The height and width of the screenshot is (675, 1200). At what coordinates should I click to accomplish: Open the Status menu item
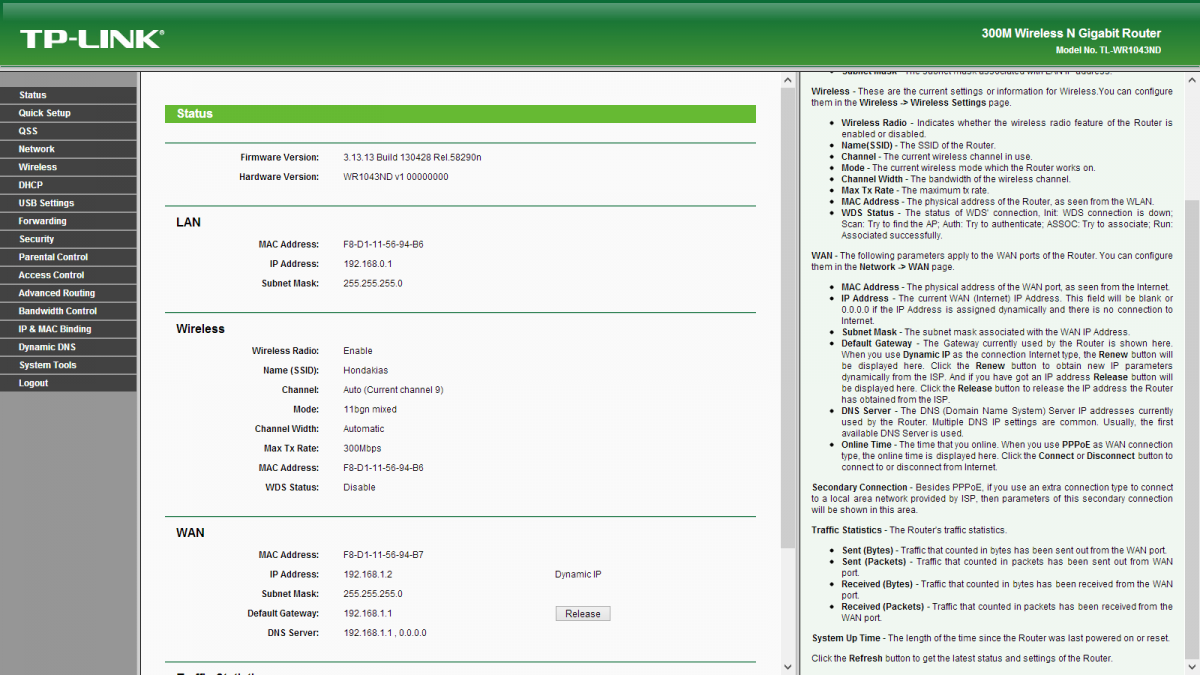pyautogui.click(x=68, y=95)
